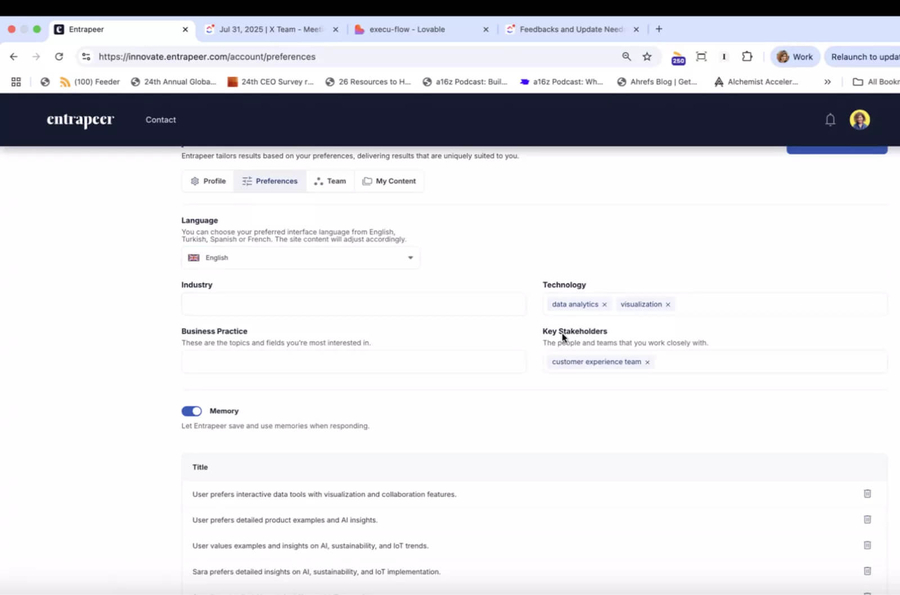Viewport: 900px width, 595px height.
Task: Go to the My Content tab
Action: (389, 181)
